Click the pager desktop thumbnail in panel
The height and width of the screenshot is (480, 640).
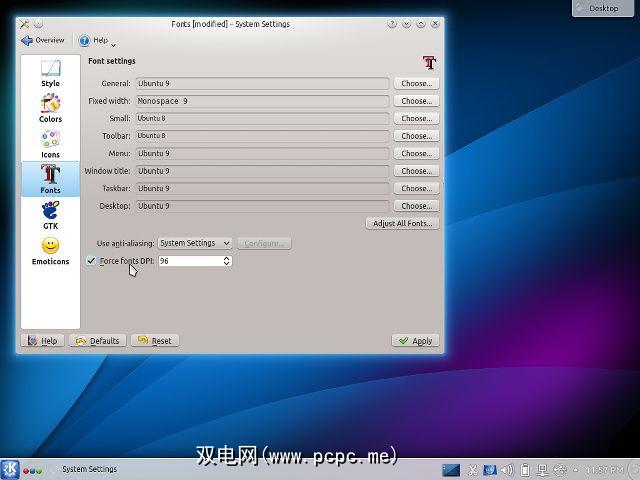(x=451, y=470)
